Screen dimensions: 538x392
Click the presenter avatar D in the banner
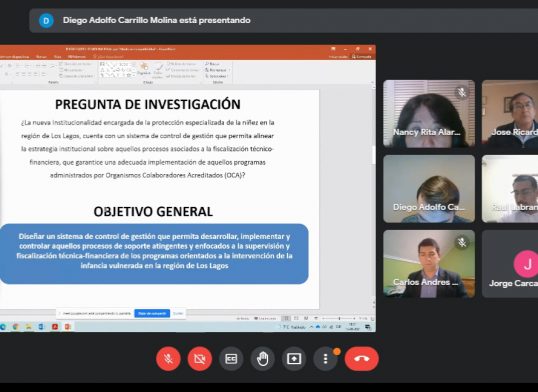pyautogui.click(x=46, y=21)
